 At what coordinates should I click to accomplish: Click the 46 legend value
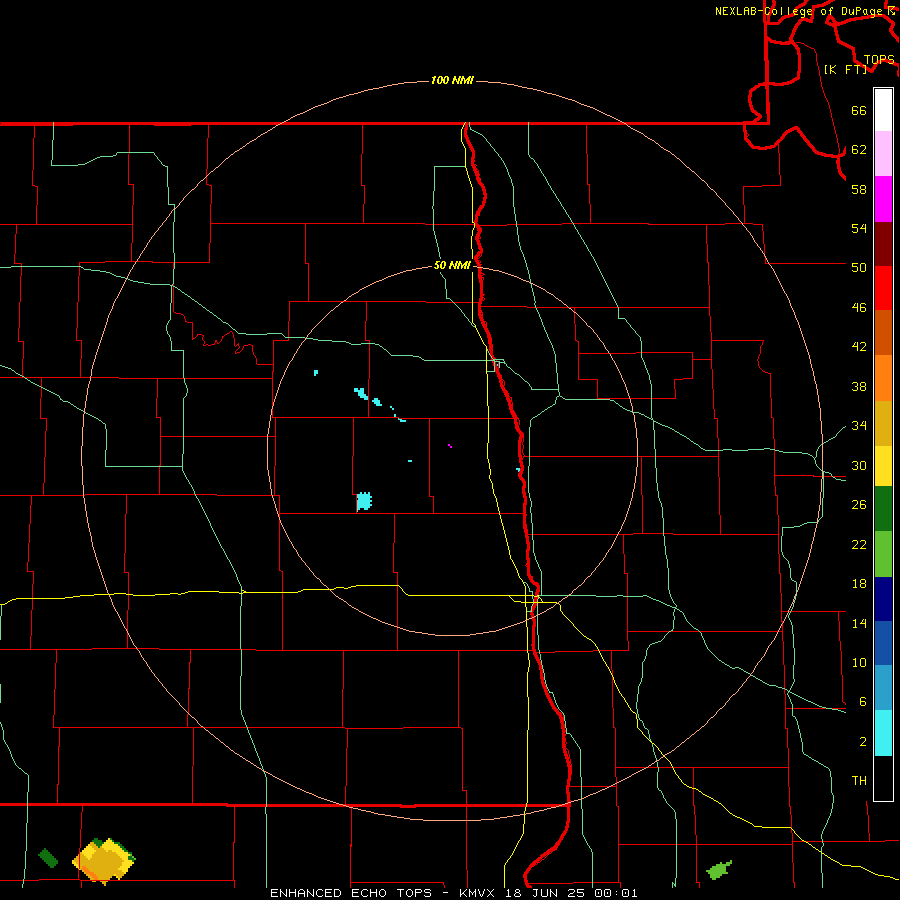[859, 308]
